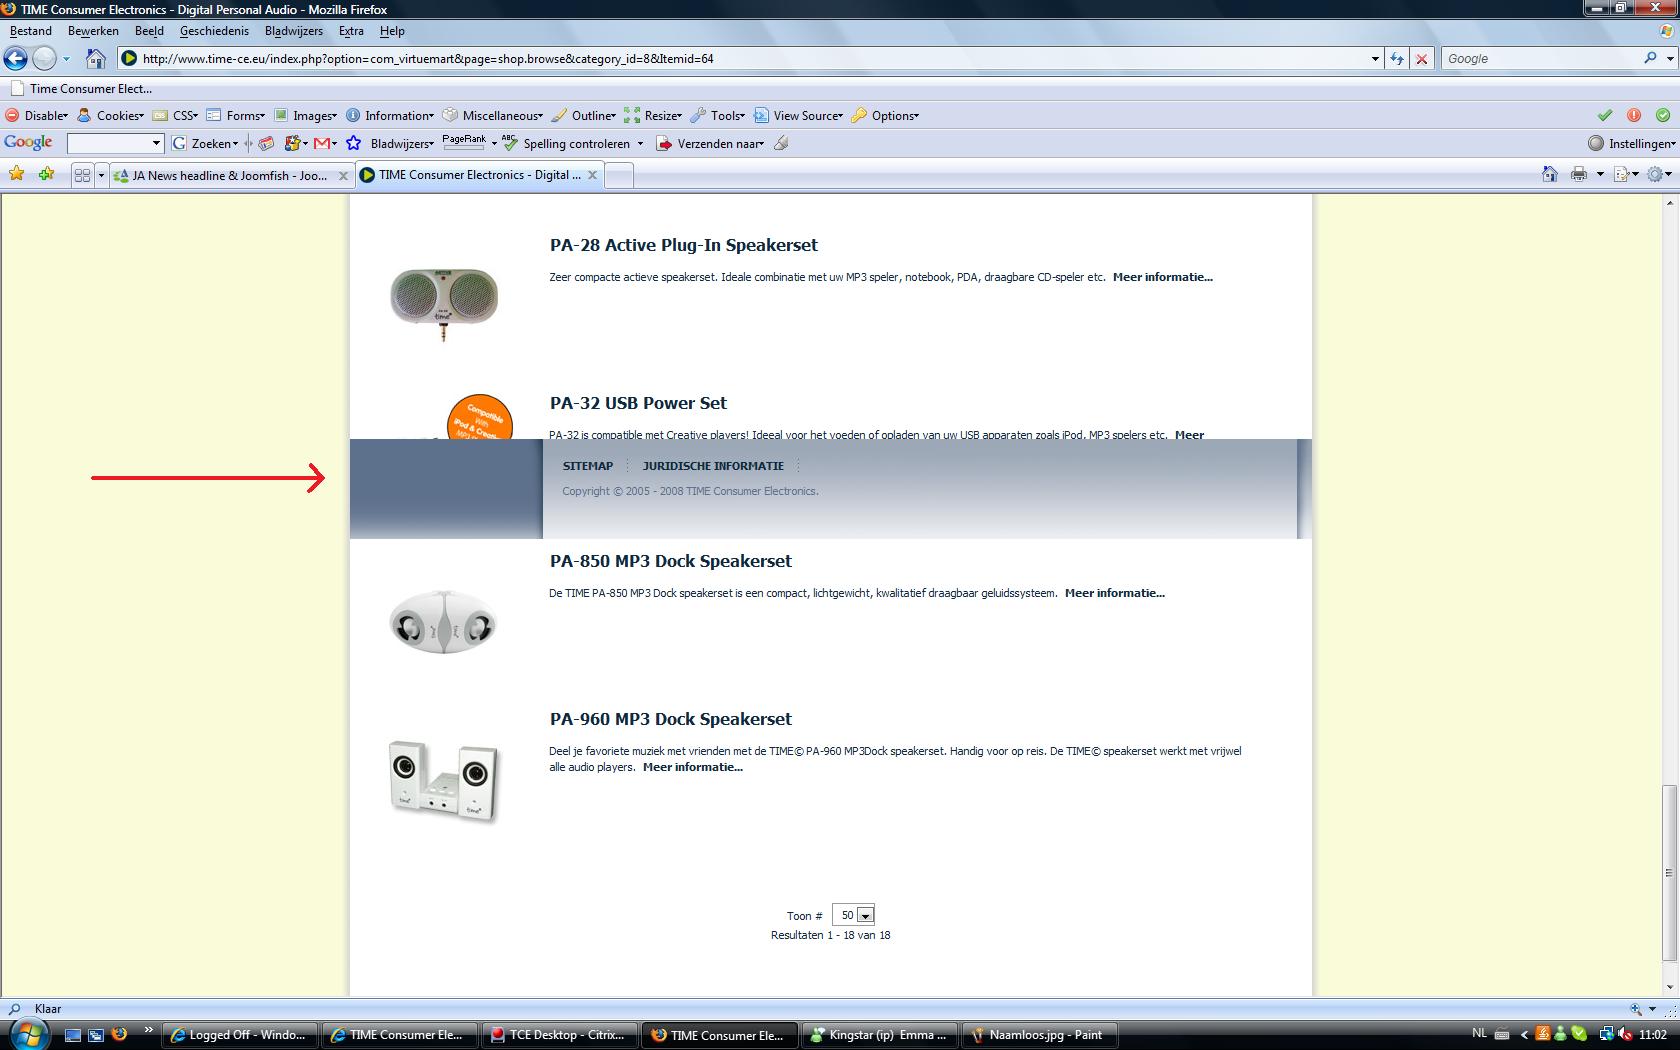Click the printer icon
Screen dimensions: 1680x1050
[x=1579, y=174]
